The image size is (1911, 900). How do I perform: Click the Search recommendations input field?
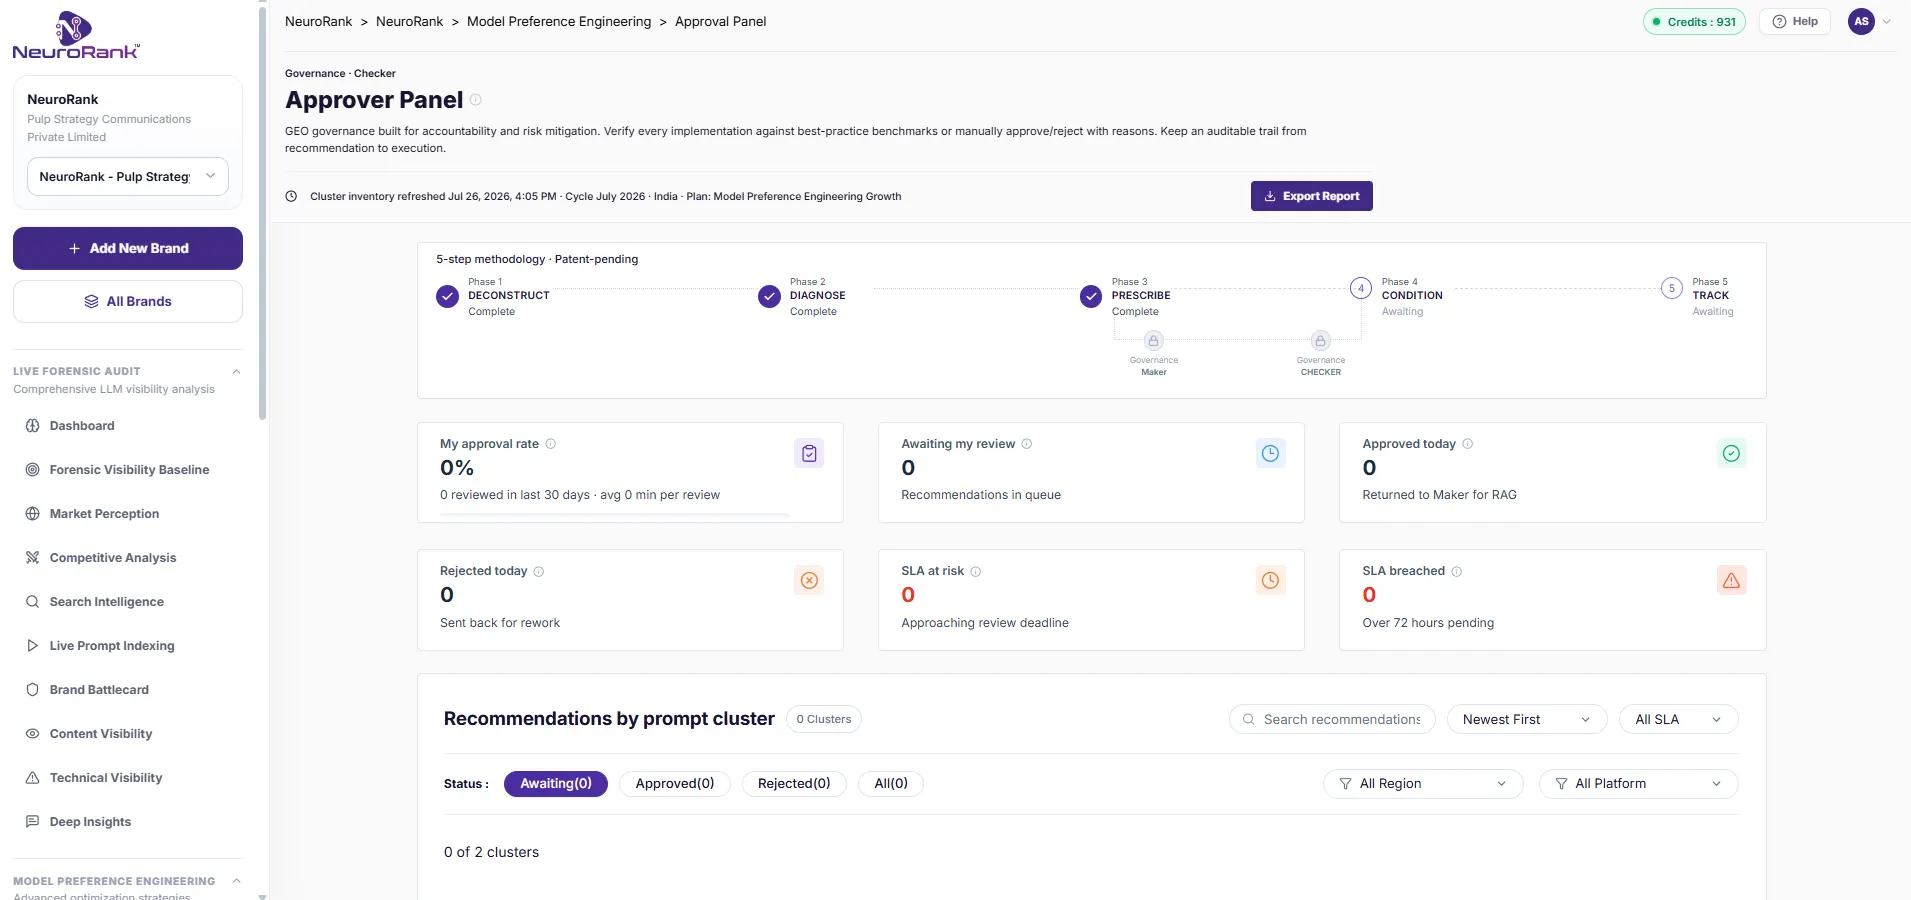[1332, 720]
